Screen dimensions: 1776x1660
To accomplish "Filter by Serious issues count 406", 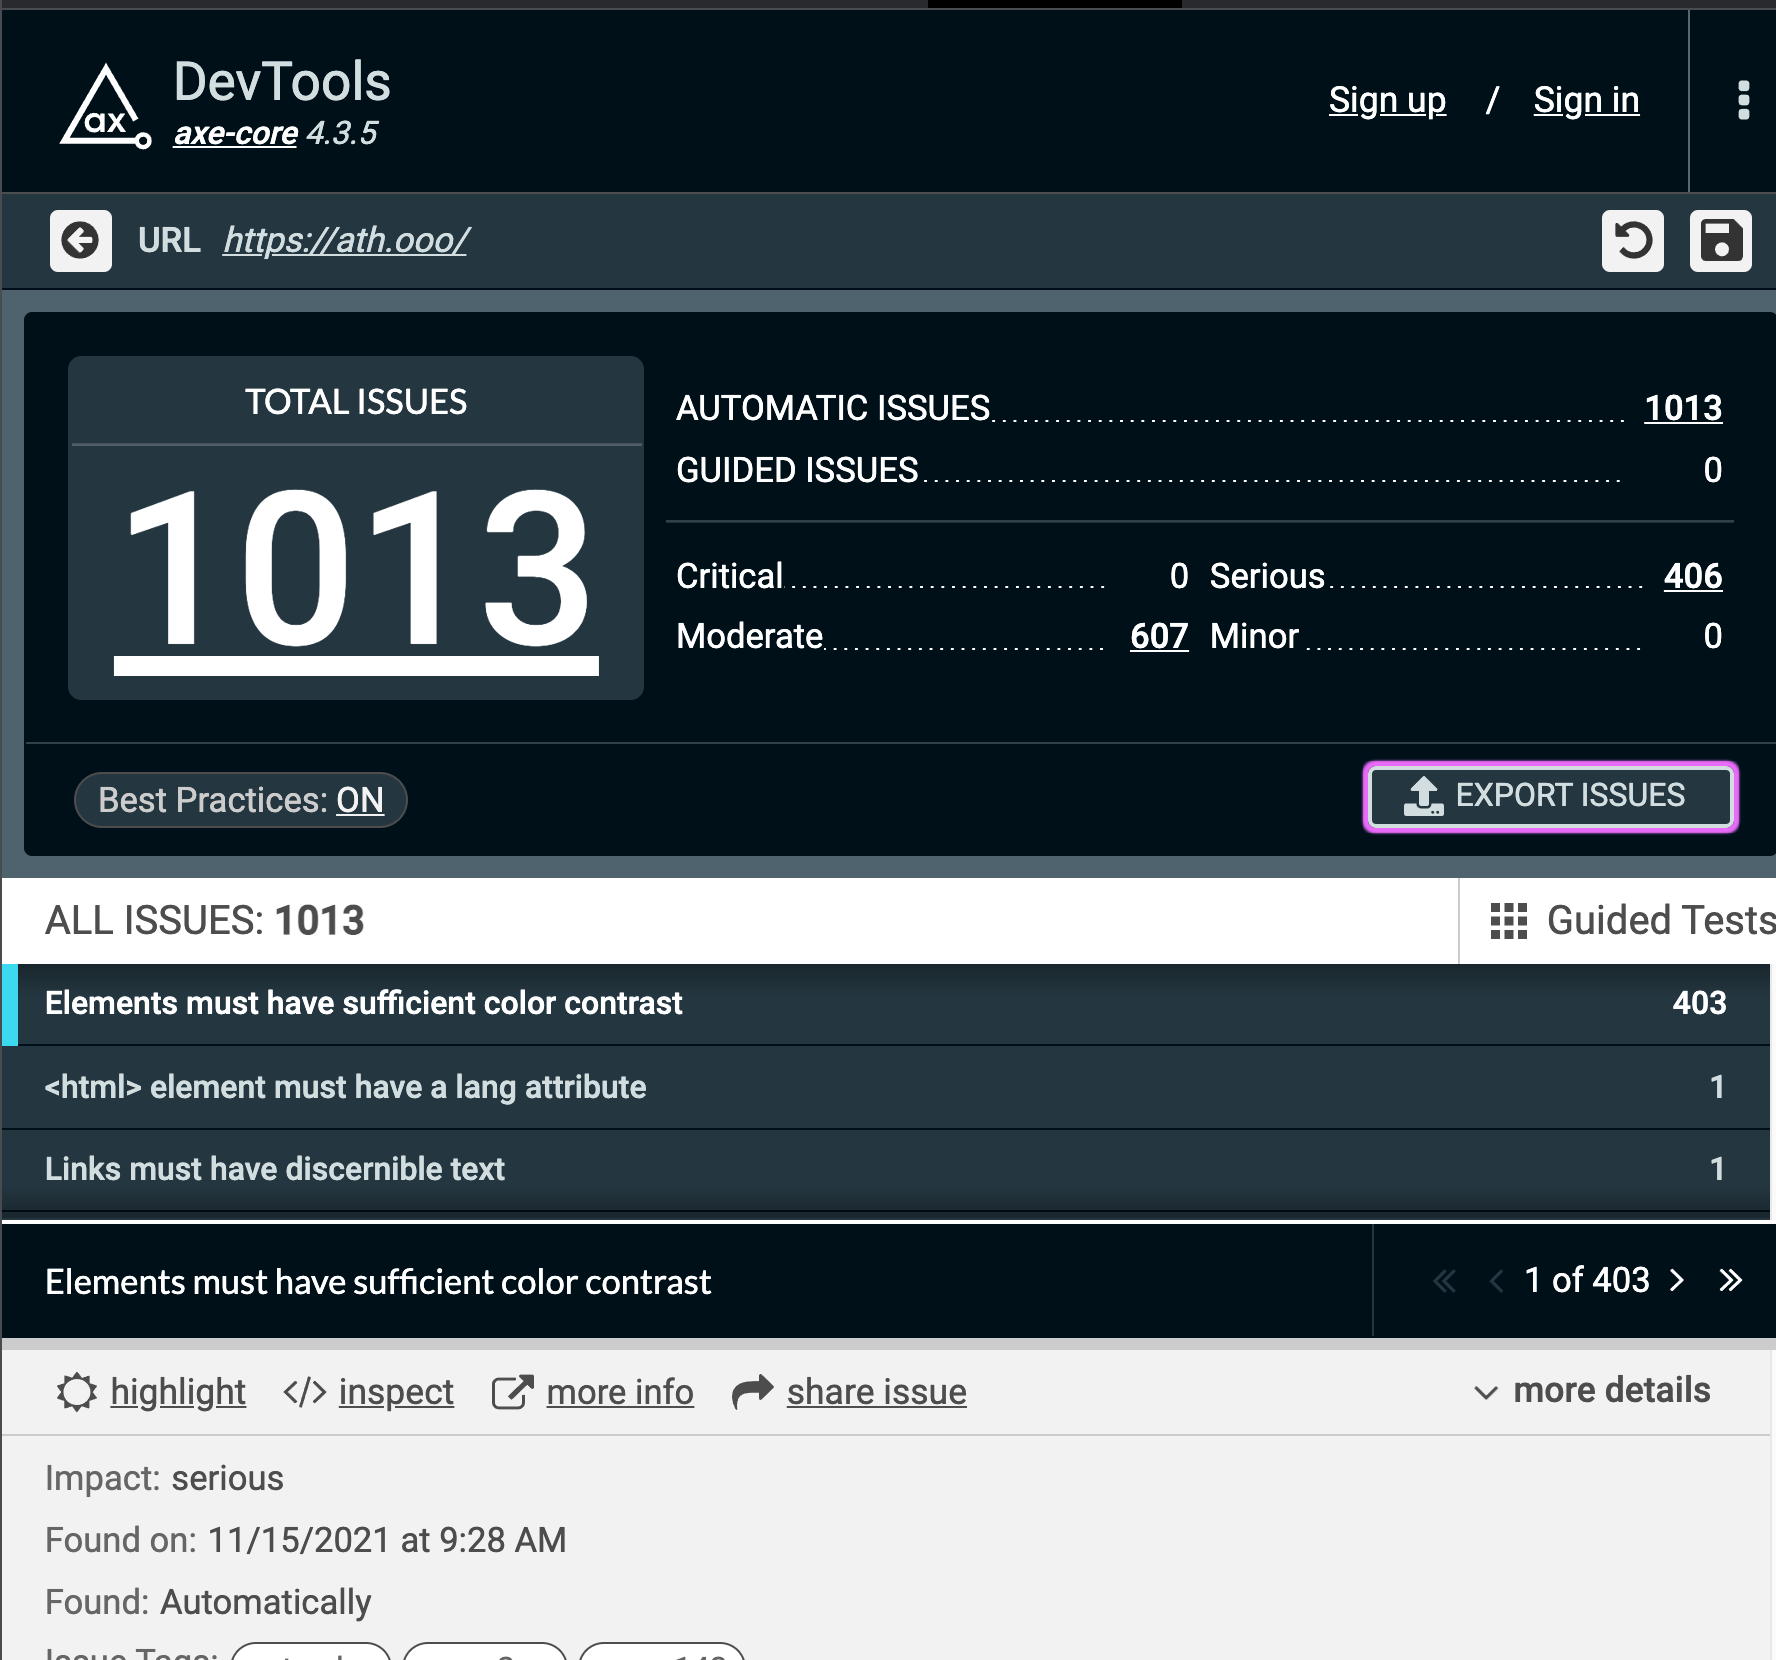I will 1693,576.
